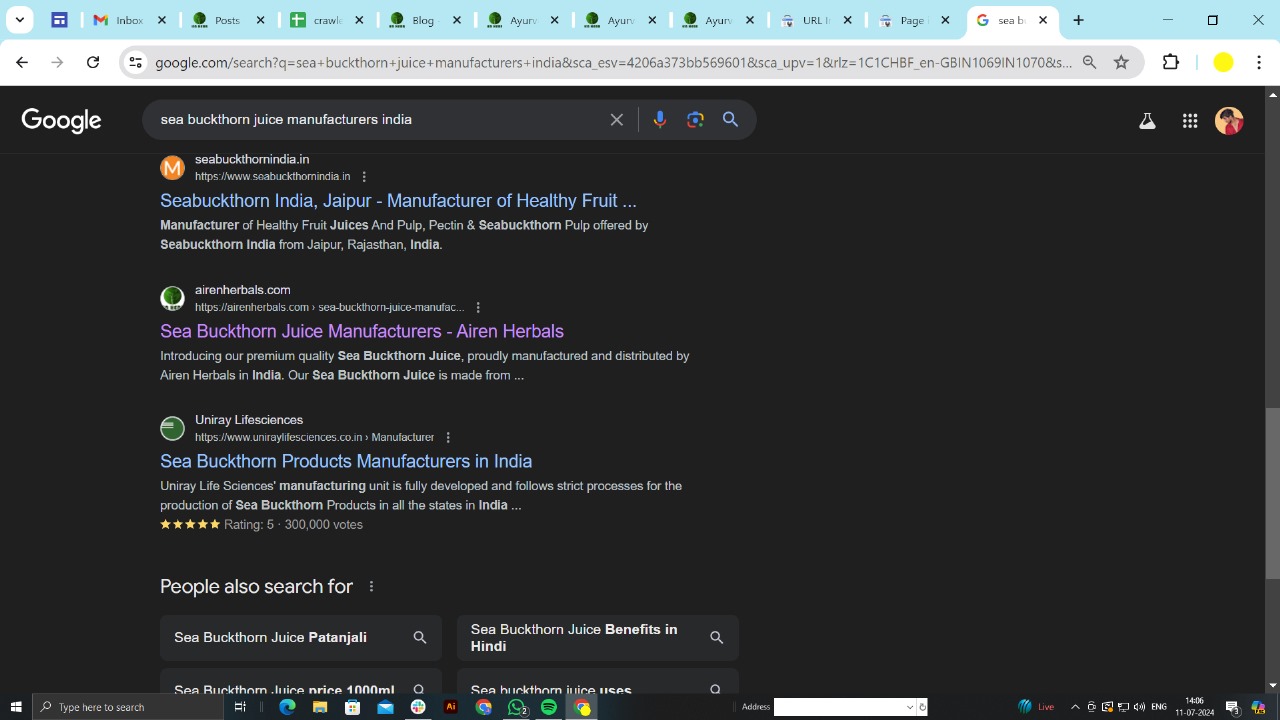Switch to the Gmail Inbox tab

pos(129,20)
